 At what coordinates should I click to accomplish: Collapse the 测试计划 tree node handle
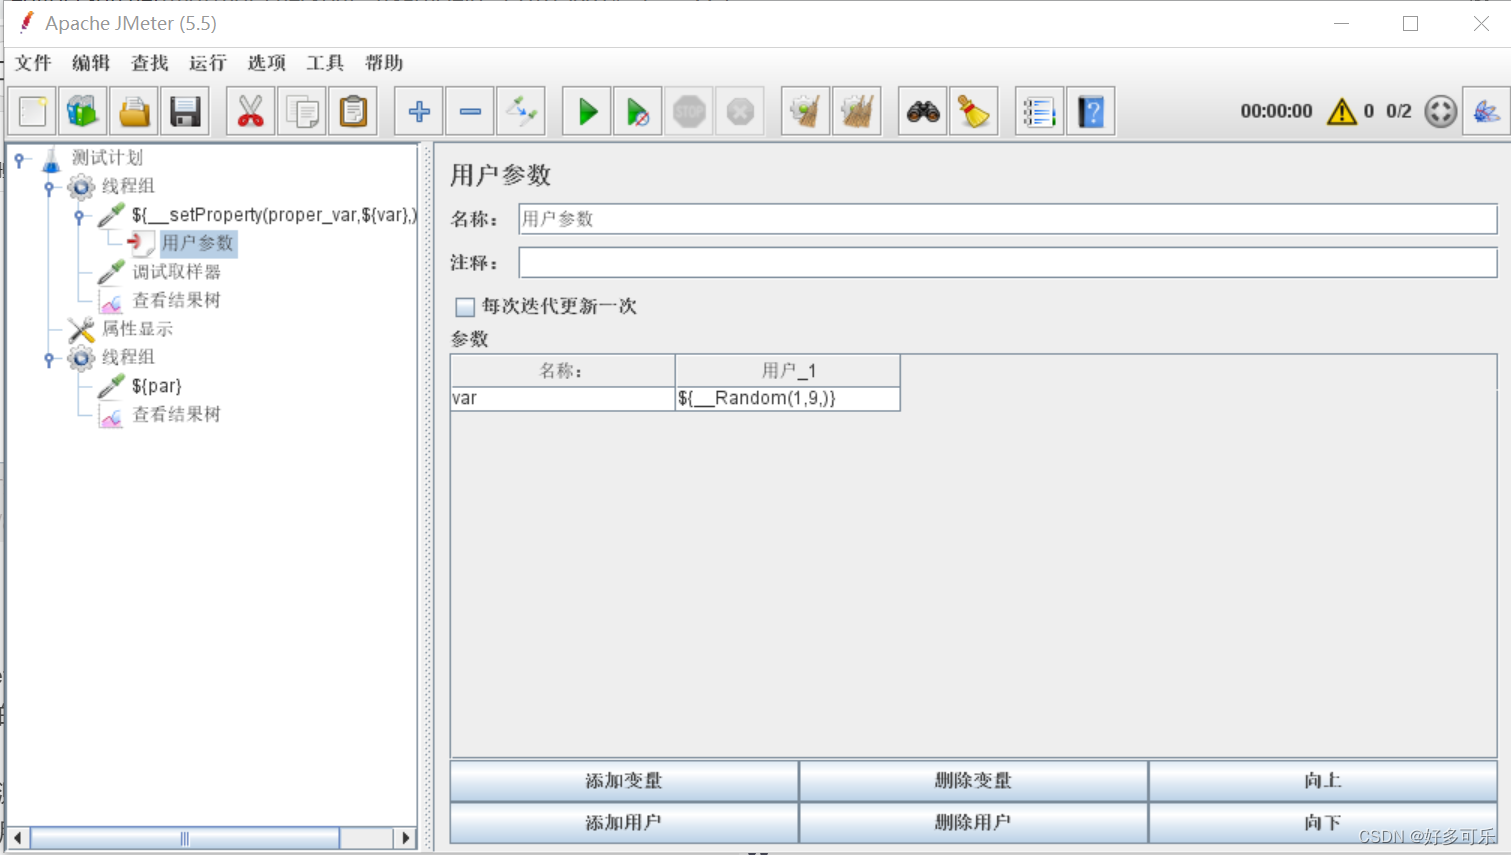(x=19, y=159)
